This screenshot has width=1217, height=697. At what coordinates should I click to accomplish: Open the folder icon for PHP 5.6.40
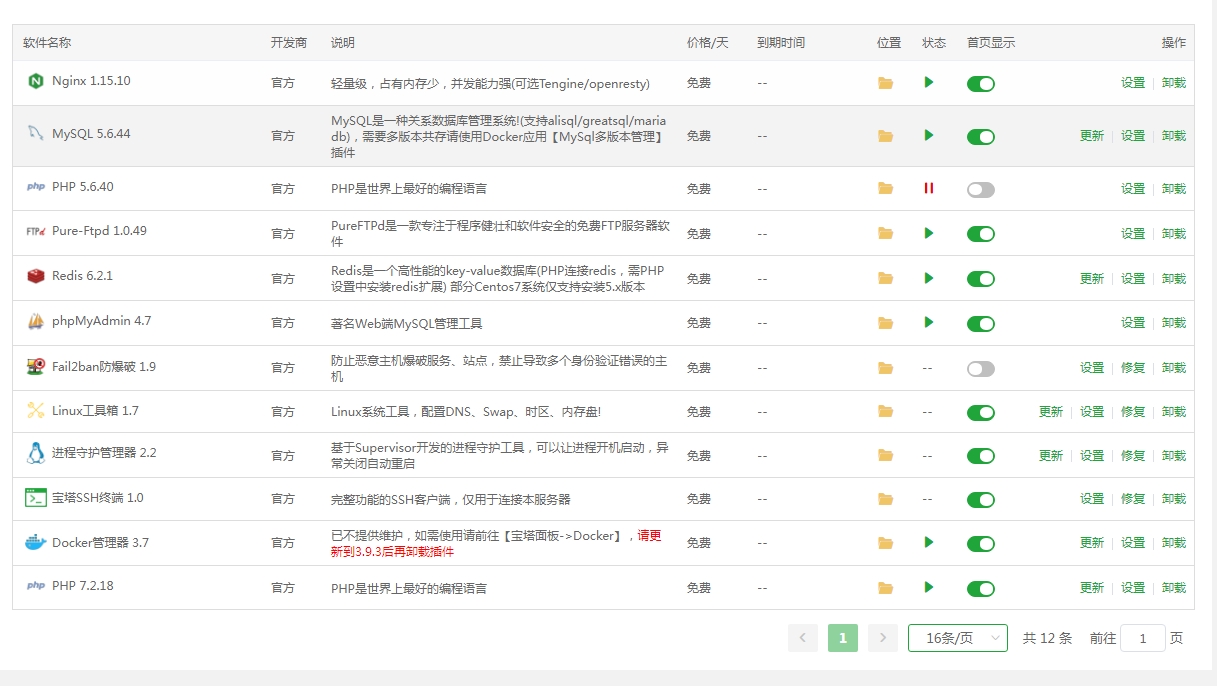[885, 188]
